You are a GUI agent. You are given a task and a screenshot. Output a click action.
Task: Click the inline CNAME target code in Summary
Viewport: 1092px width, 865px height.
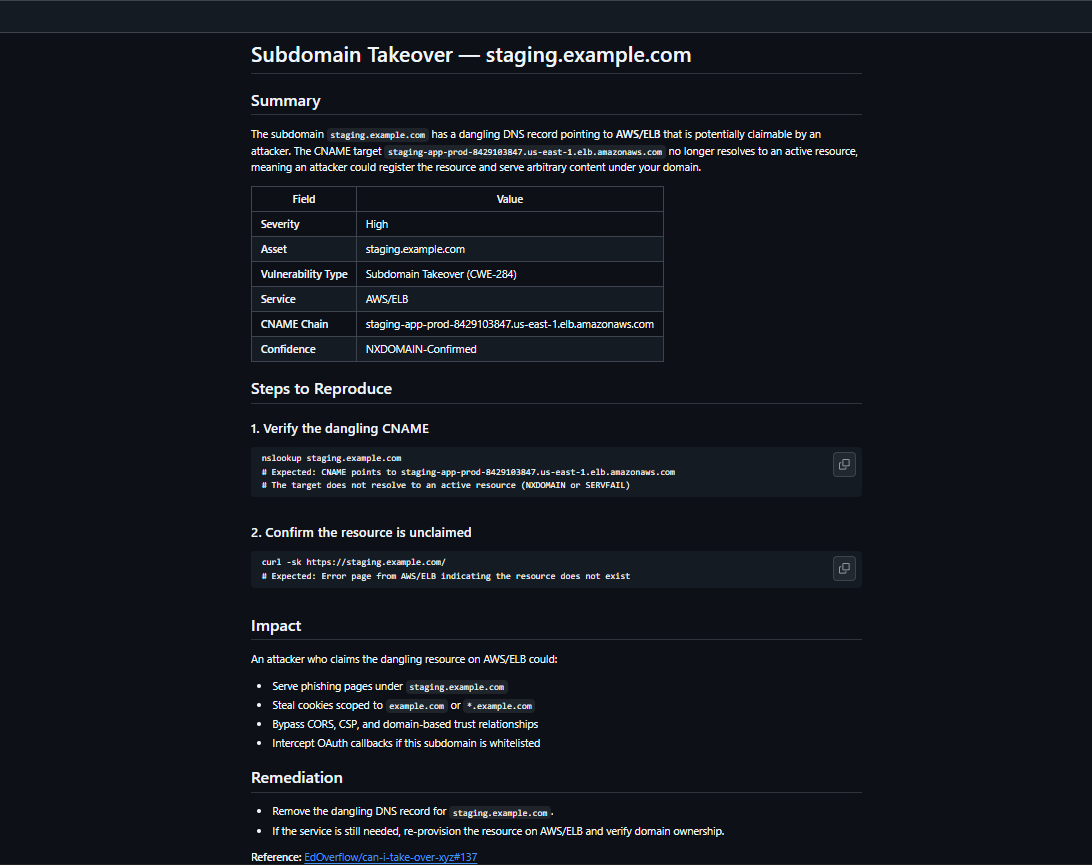point(525,152)
